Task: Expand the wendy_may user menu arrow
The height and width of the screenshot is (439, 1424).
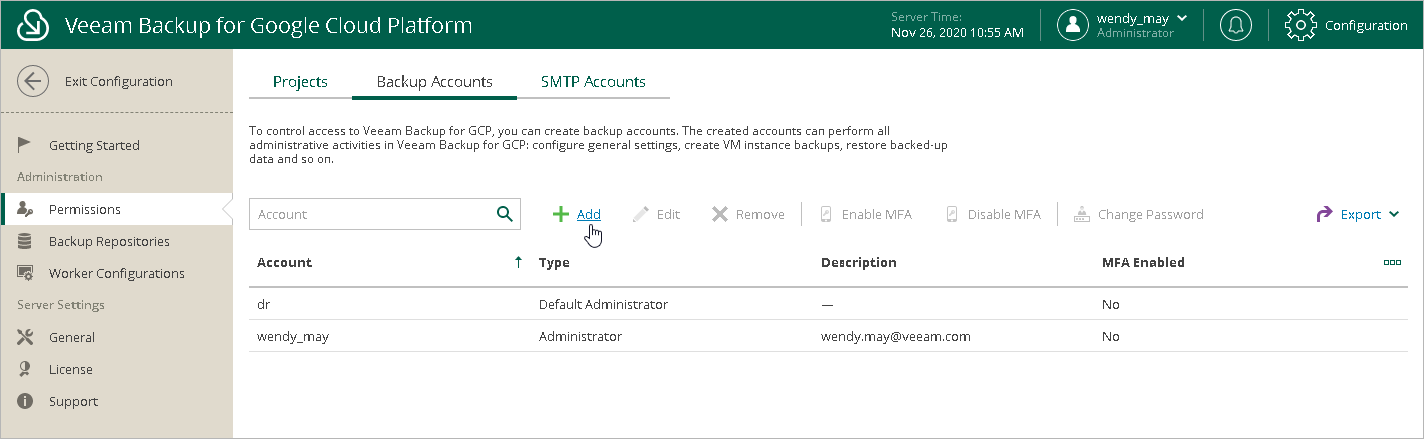Action: tap(1182, 18)
